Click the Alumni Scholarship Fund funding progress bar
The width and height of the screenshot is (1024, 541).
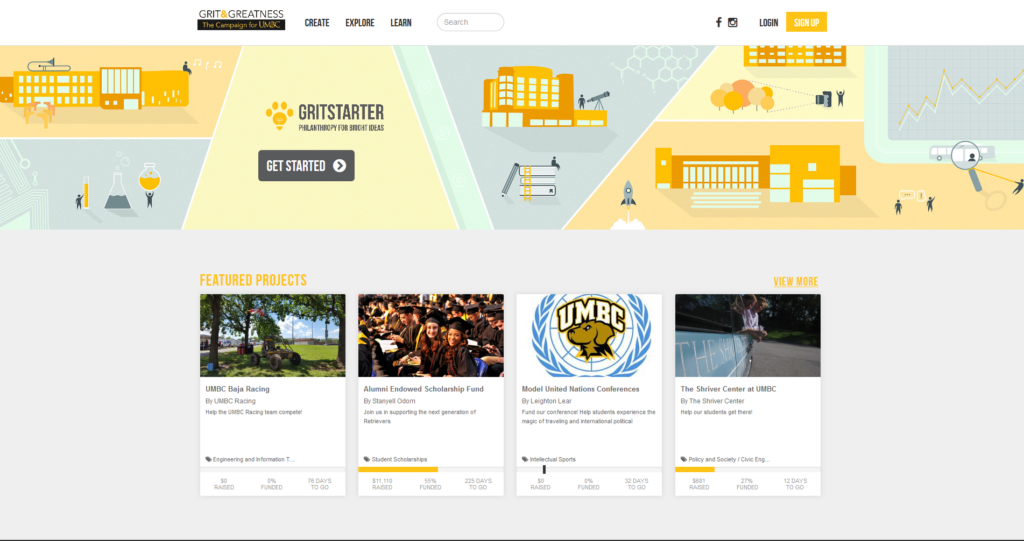[x=431, y=470]
